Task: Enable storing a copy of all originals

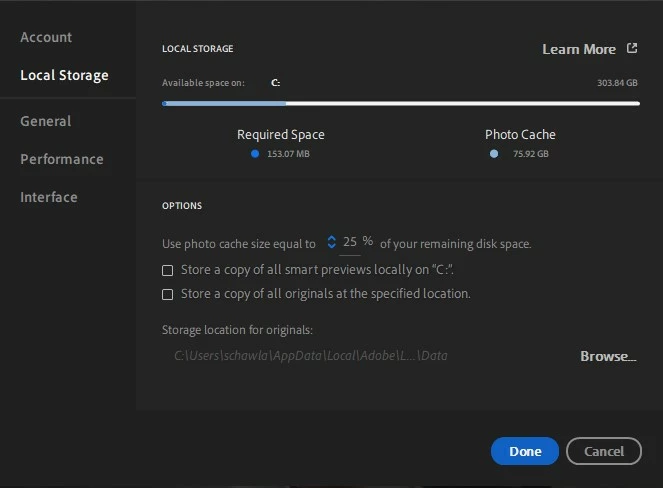Action: point(167,294)
